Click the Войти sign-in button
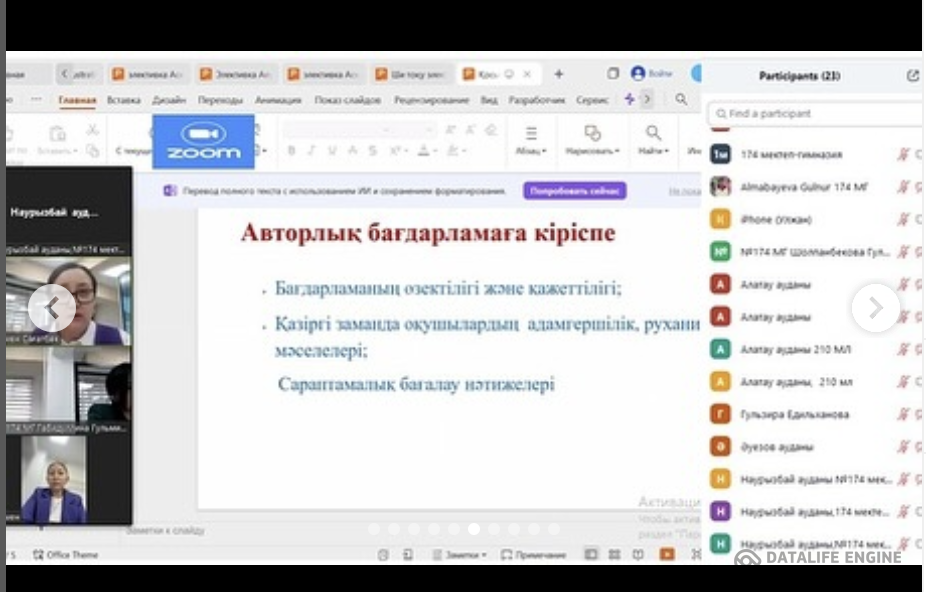 coord(652,74)
